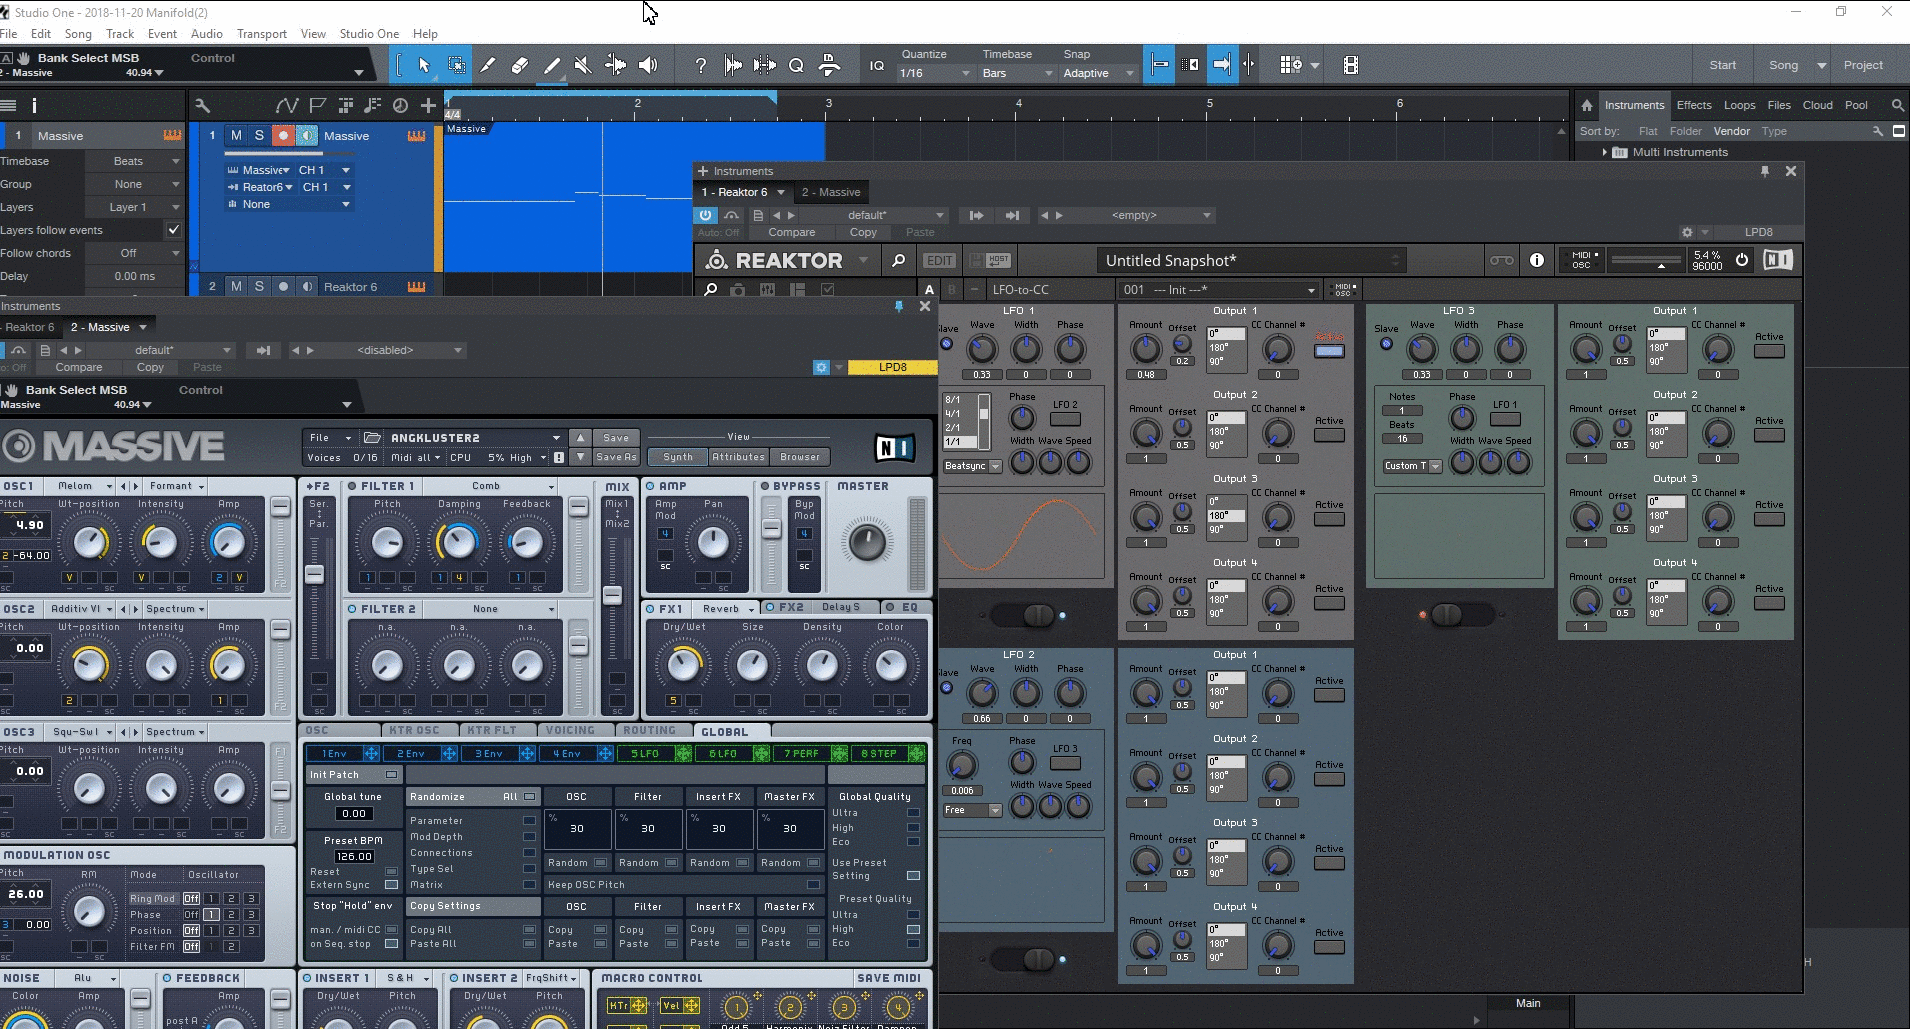Click the Start page button
The image size is (1910, 1029).
[x=1723, y=65]
